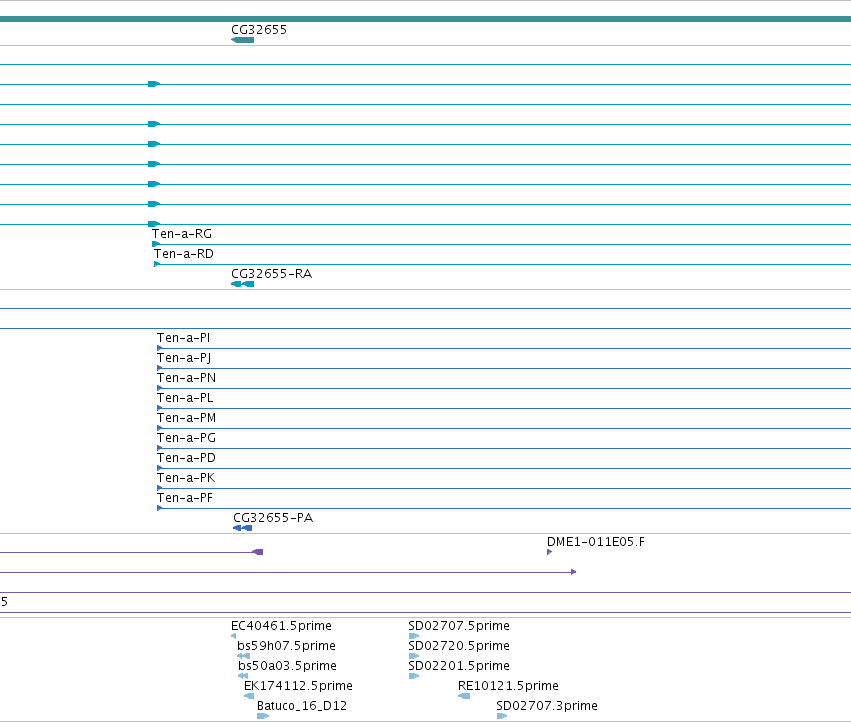Screen dimensions: 851x722
Task: Select the Ten-a-PI protein label
Action: (x=183, y=338)
